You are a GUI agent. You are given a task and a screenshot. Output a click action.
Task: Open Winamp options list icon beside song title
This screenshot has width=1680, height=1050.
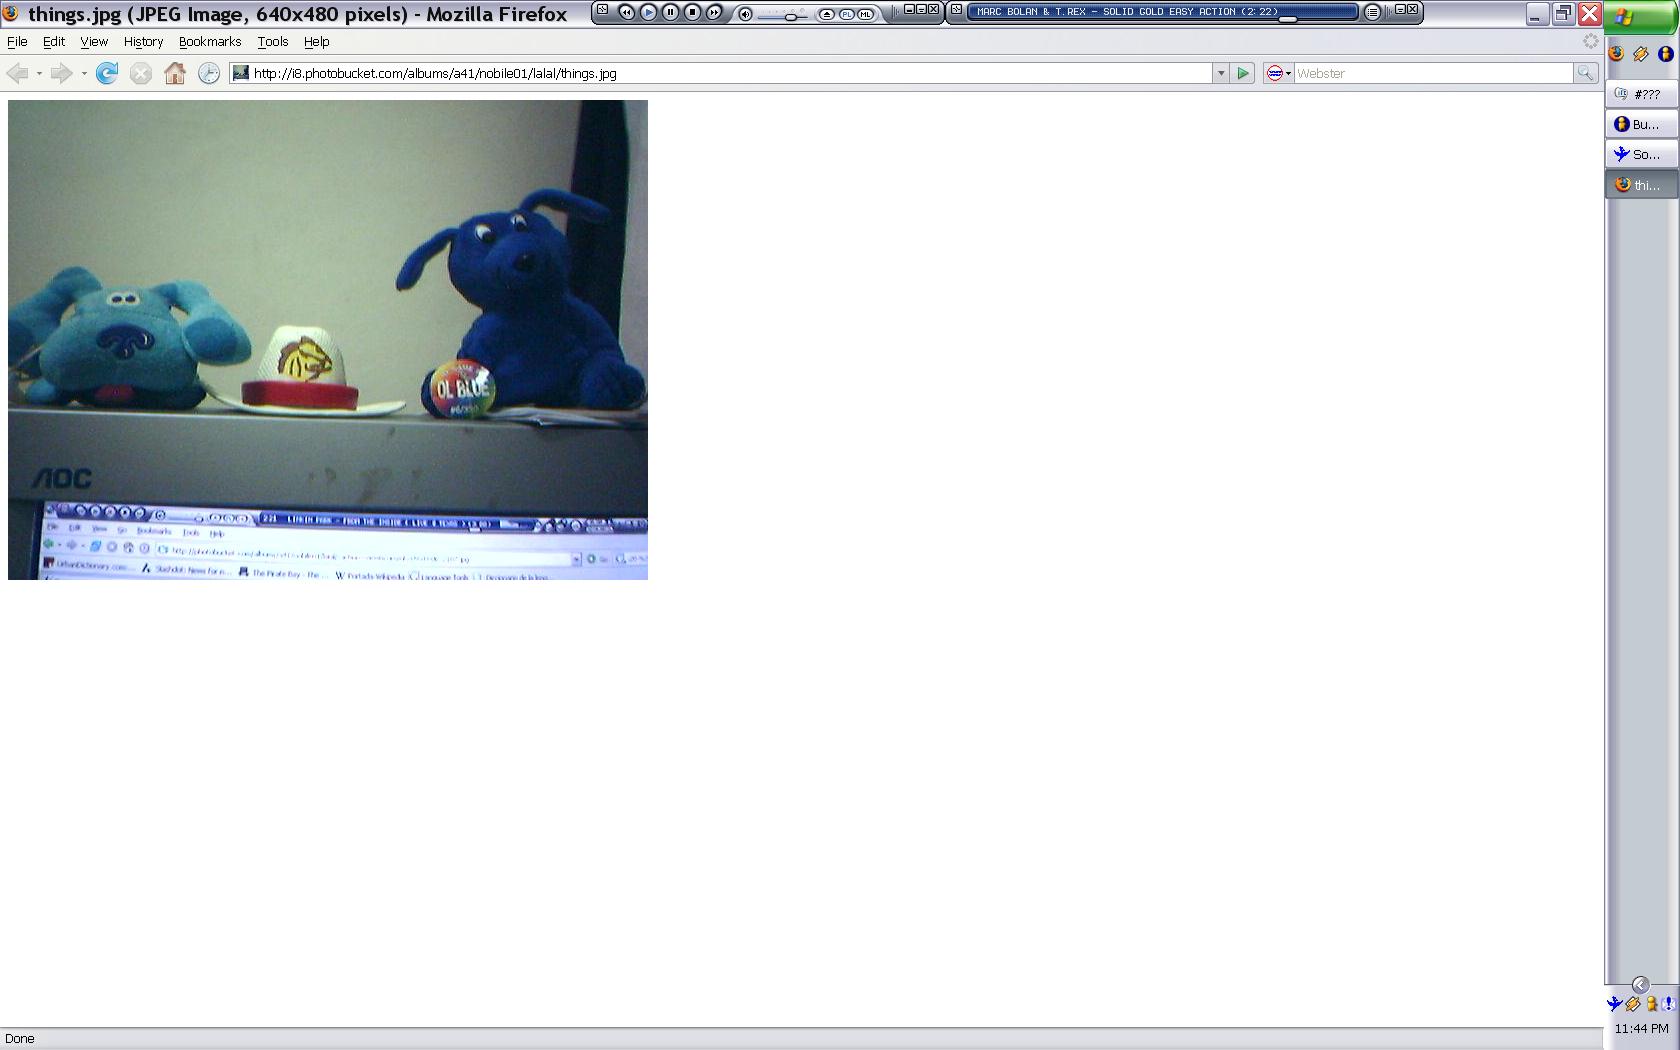(1372, 12)
